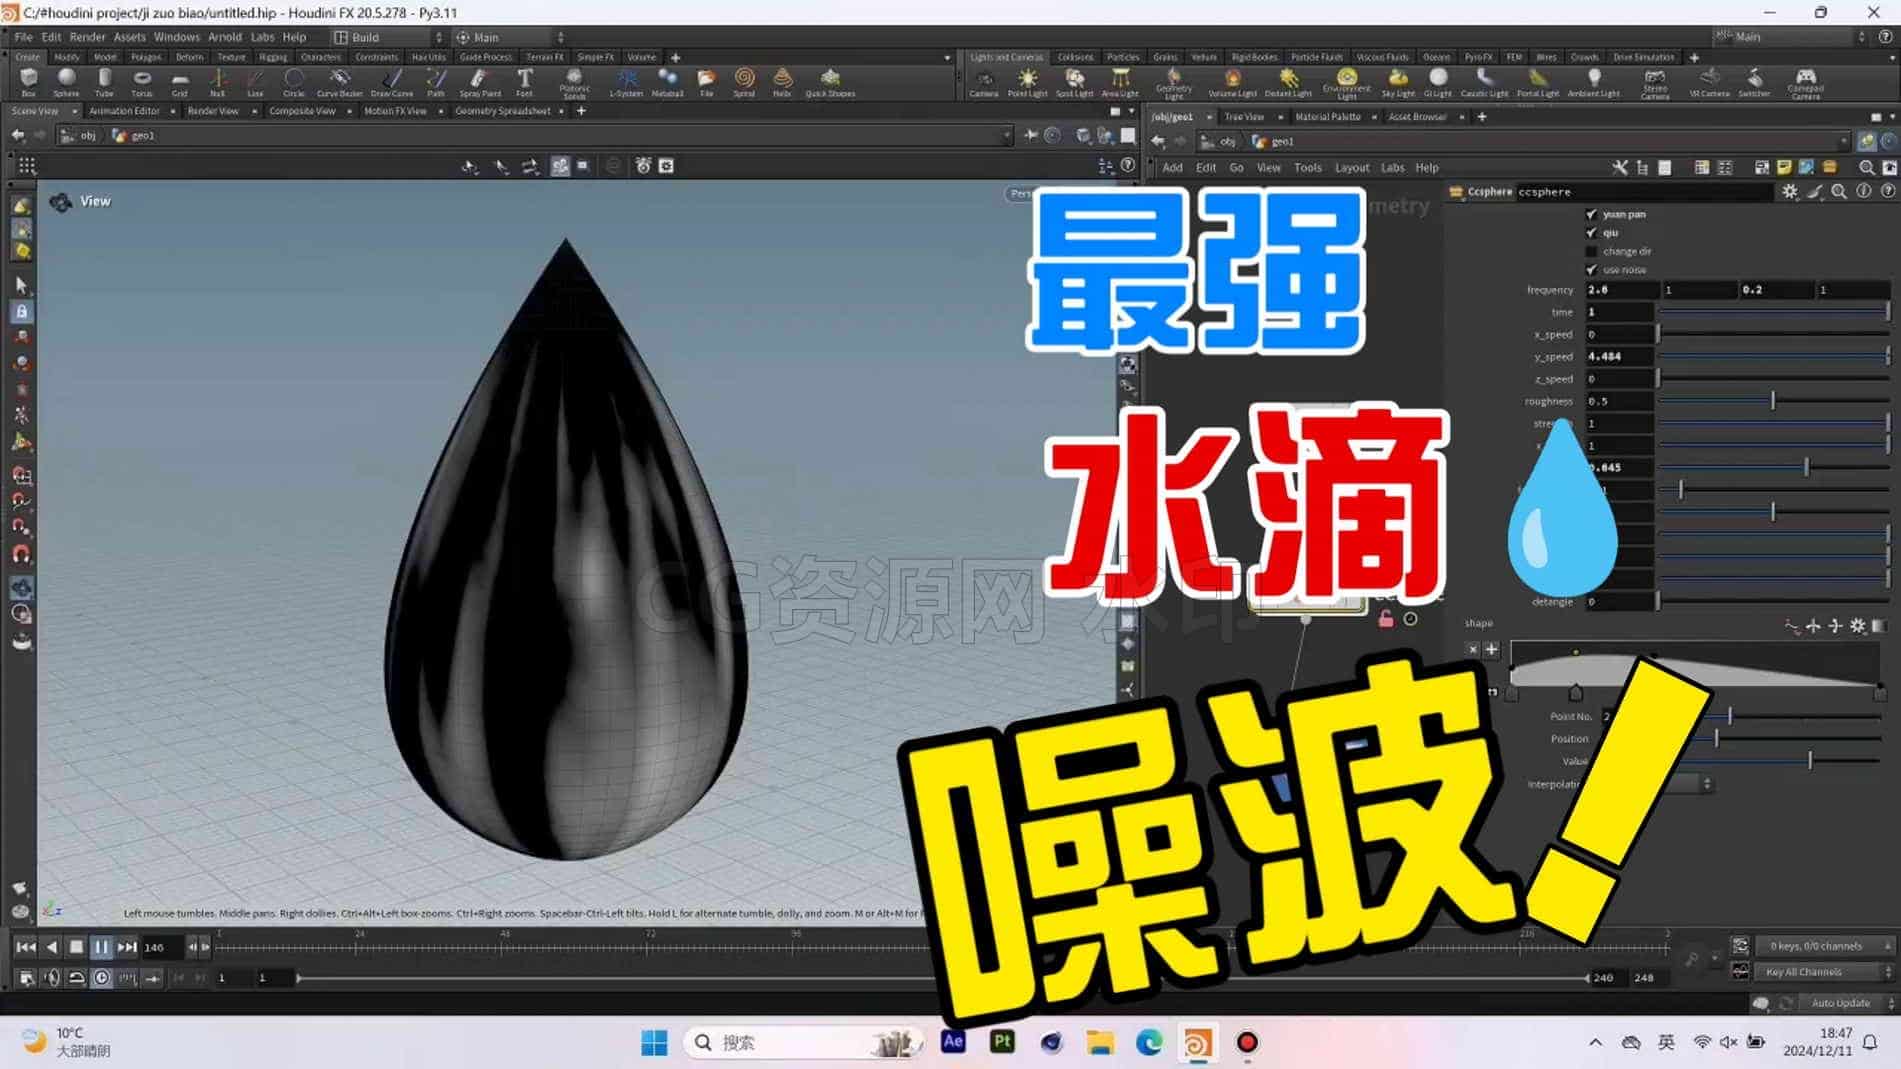Screen dimensions: 1901x1069
Task: Adjust the roughness slider
Action: [x=1772, y=401]
